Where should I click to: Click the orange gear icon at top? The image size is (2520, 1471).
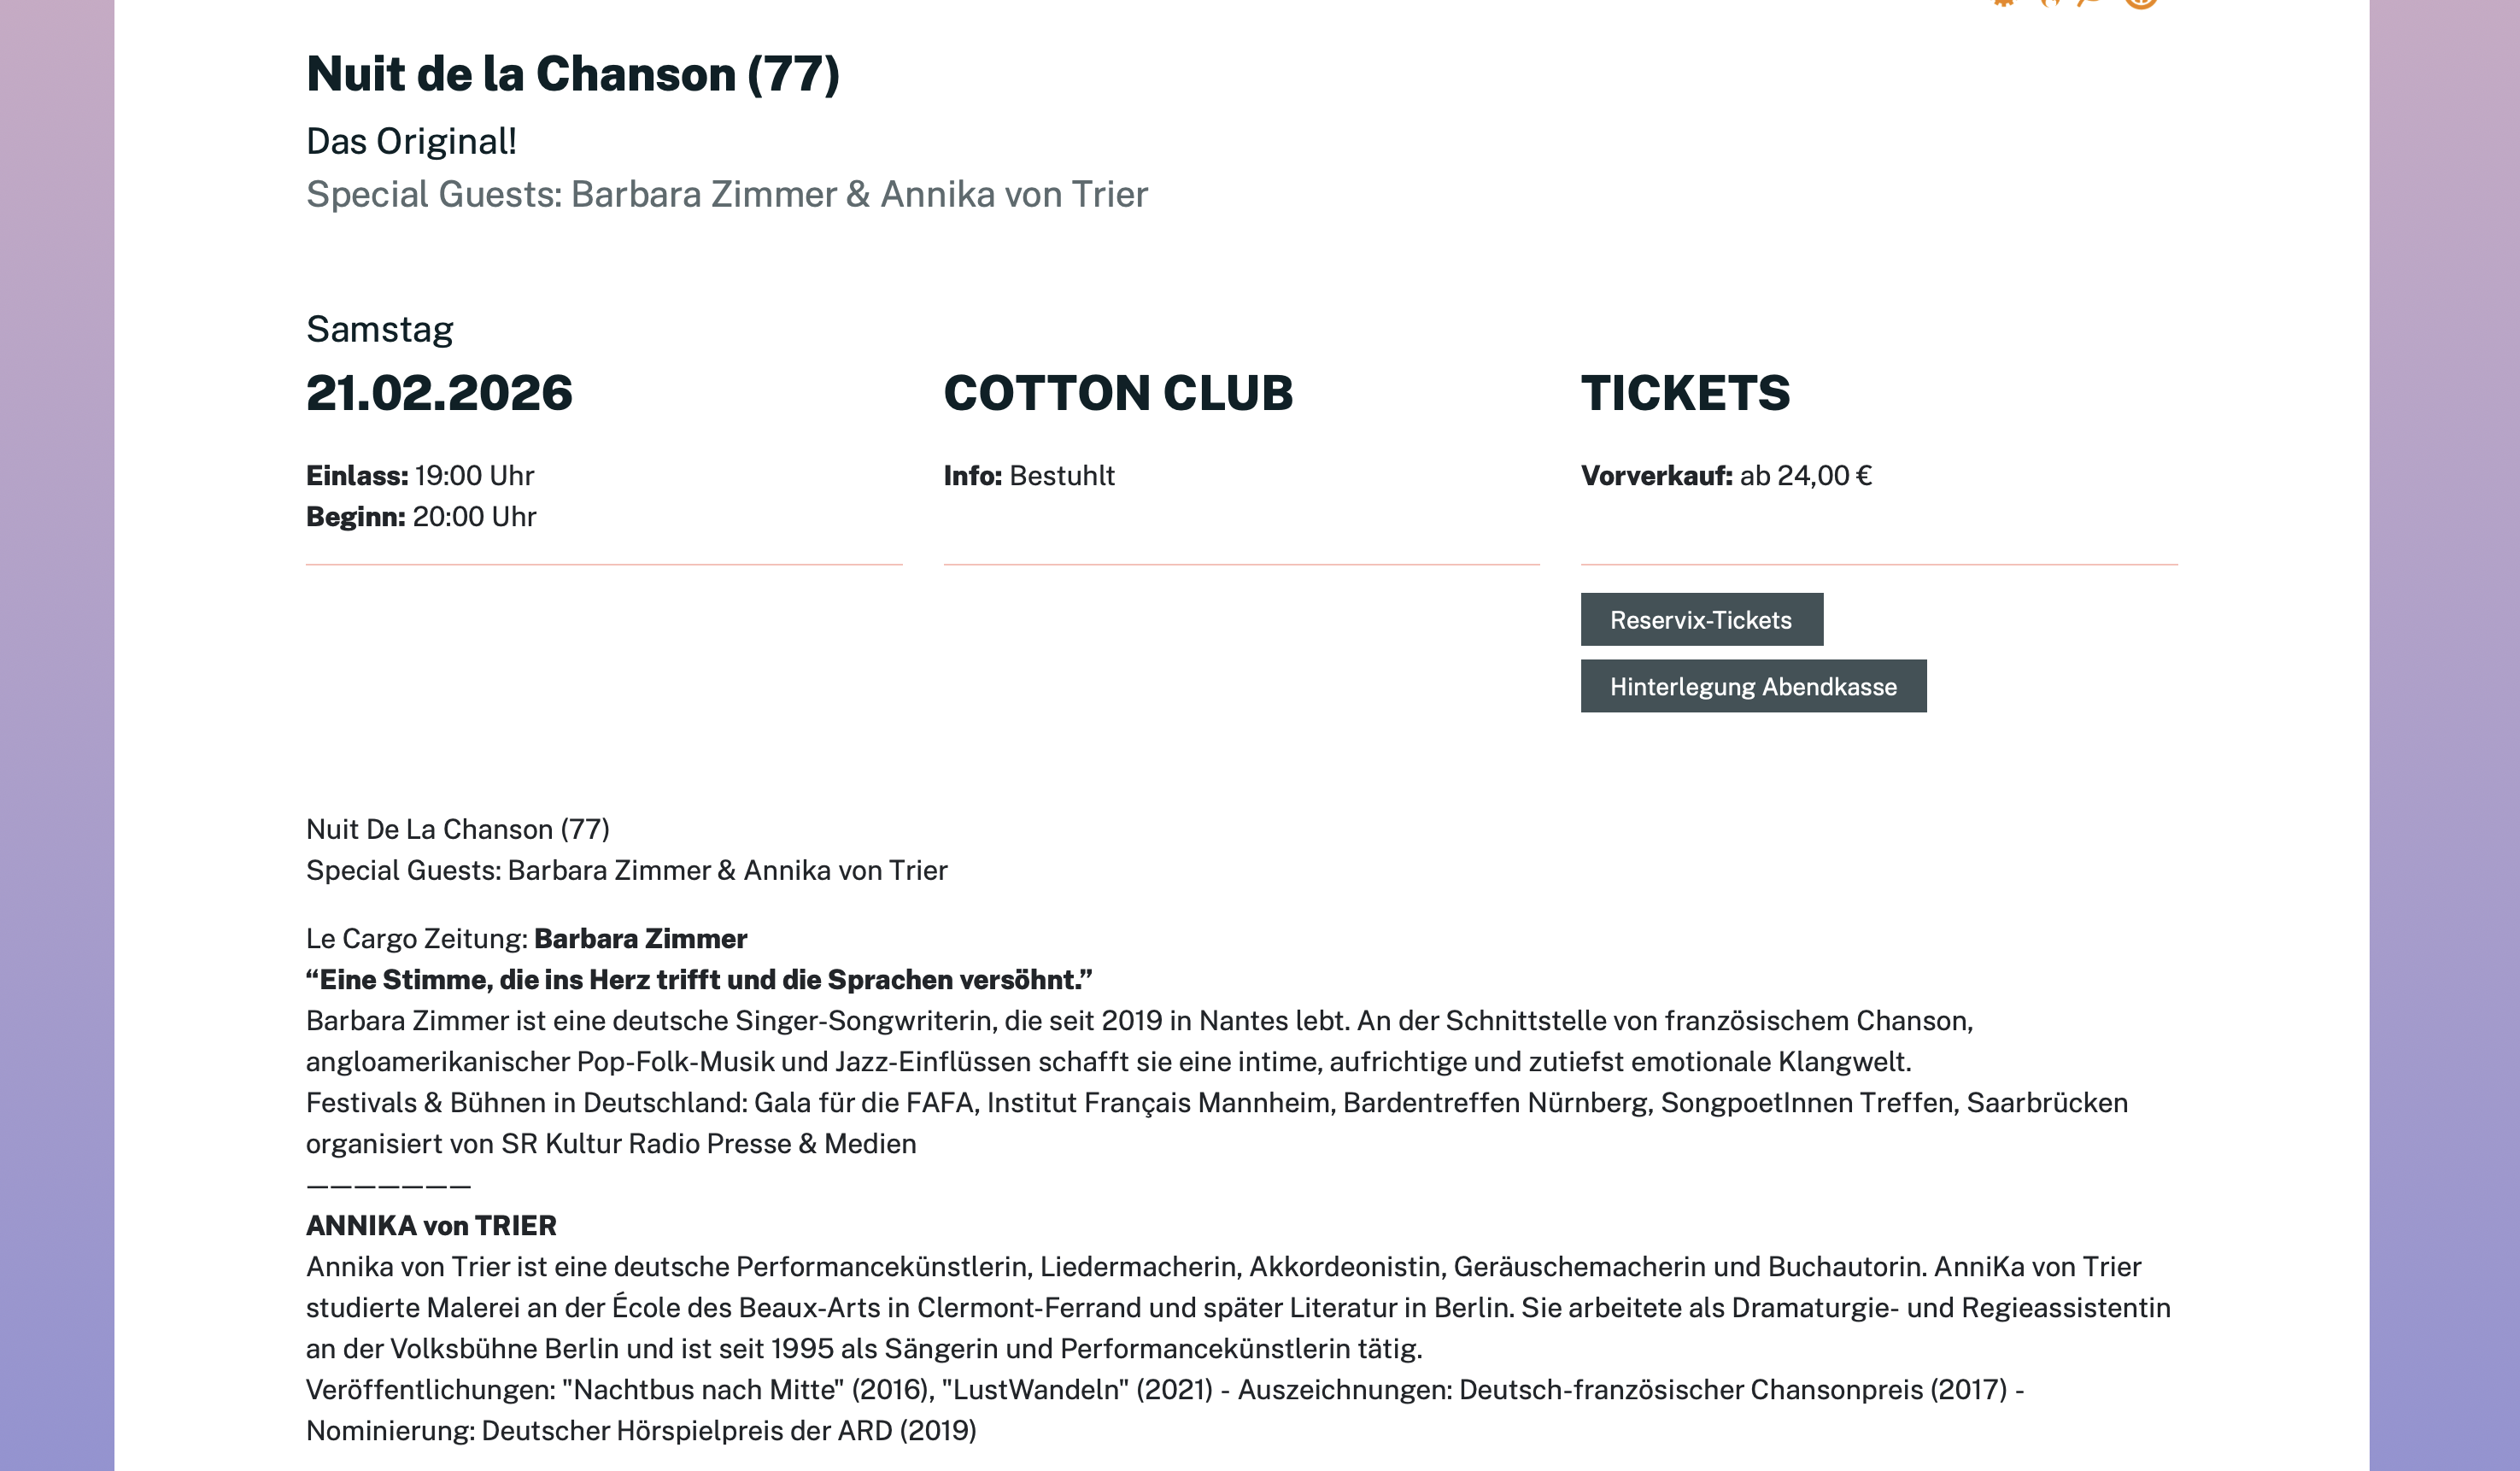2003,3
